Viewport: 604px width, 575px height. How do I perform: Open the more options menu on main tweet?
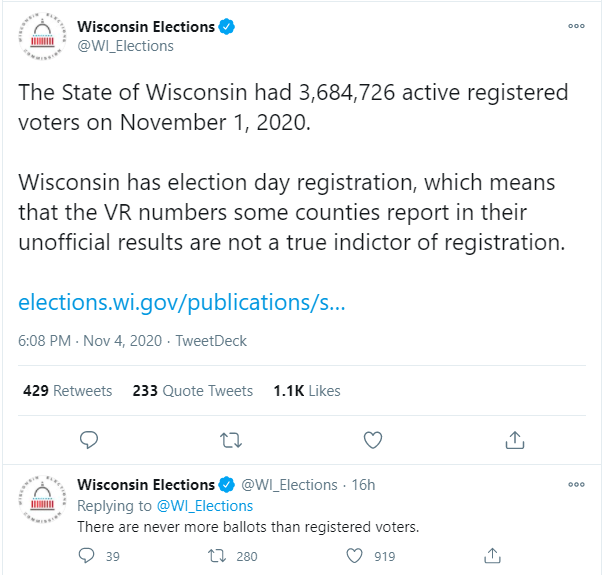(x=576, y=26)
